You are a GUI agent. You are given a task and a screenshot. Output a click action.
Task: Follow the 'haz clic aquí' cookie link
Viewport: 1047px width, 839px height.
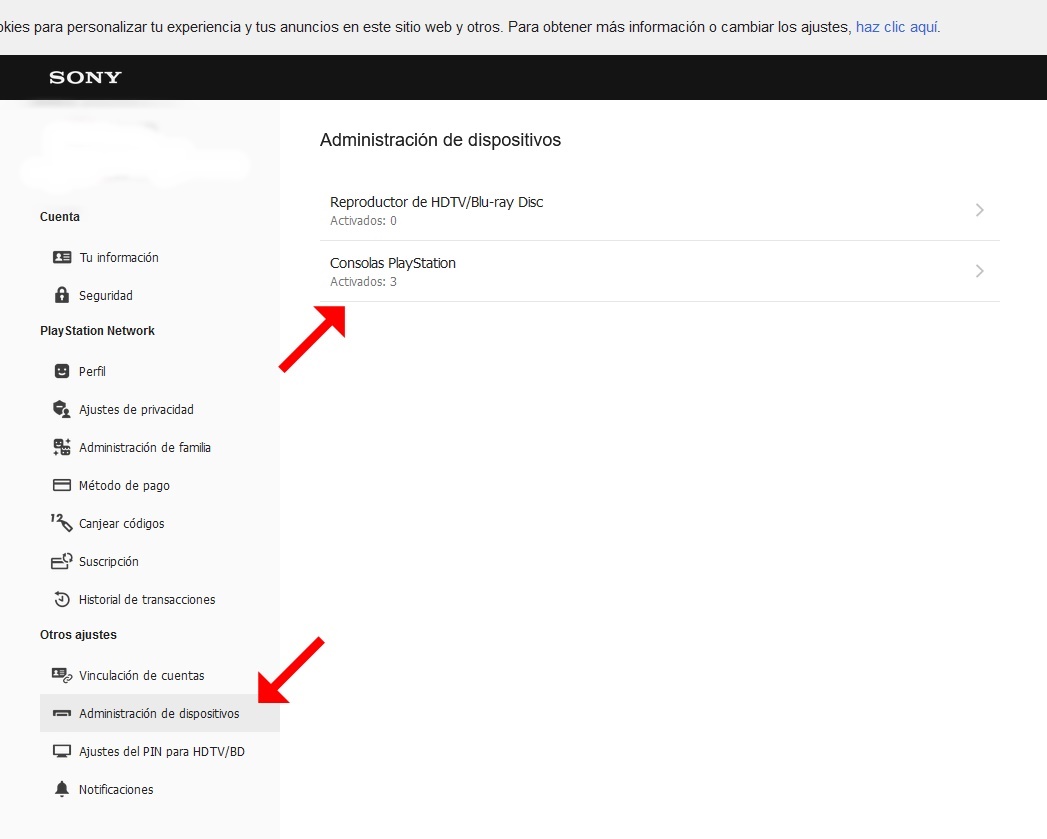coord(897,27)
